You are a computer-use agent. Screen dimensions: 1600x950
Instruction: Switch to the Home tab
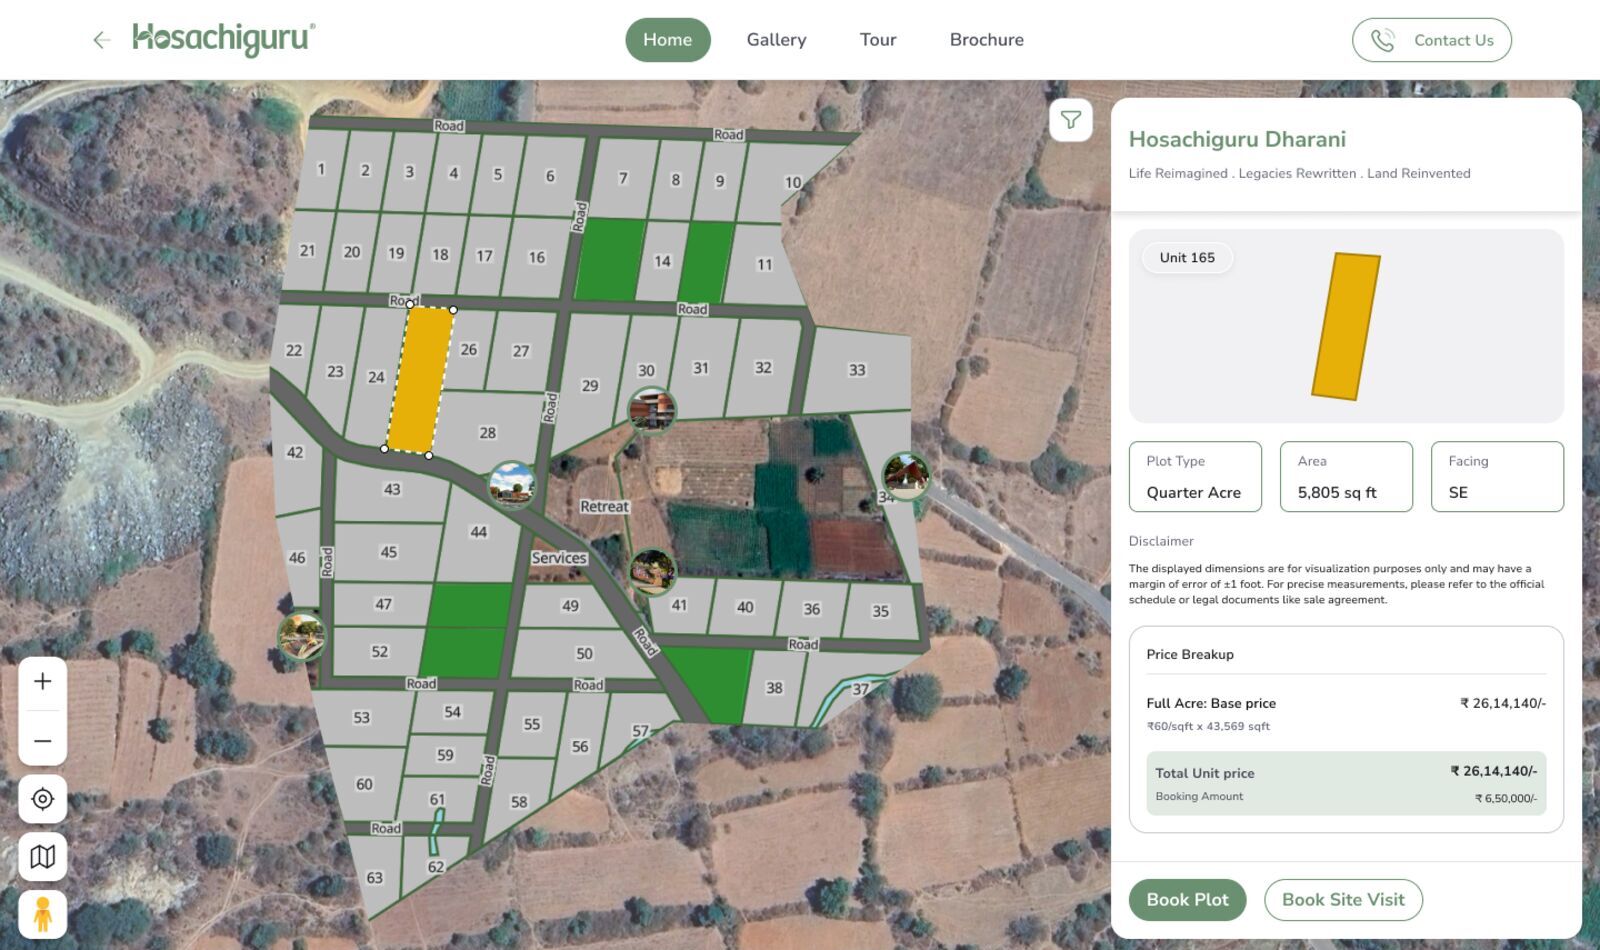(x=668, y=40)
